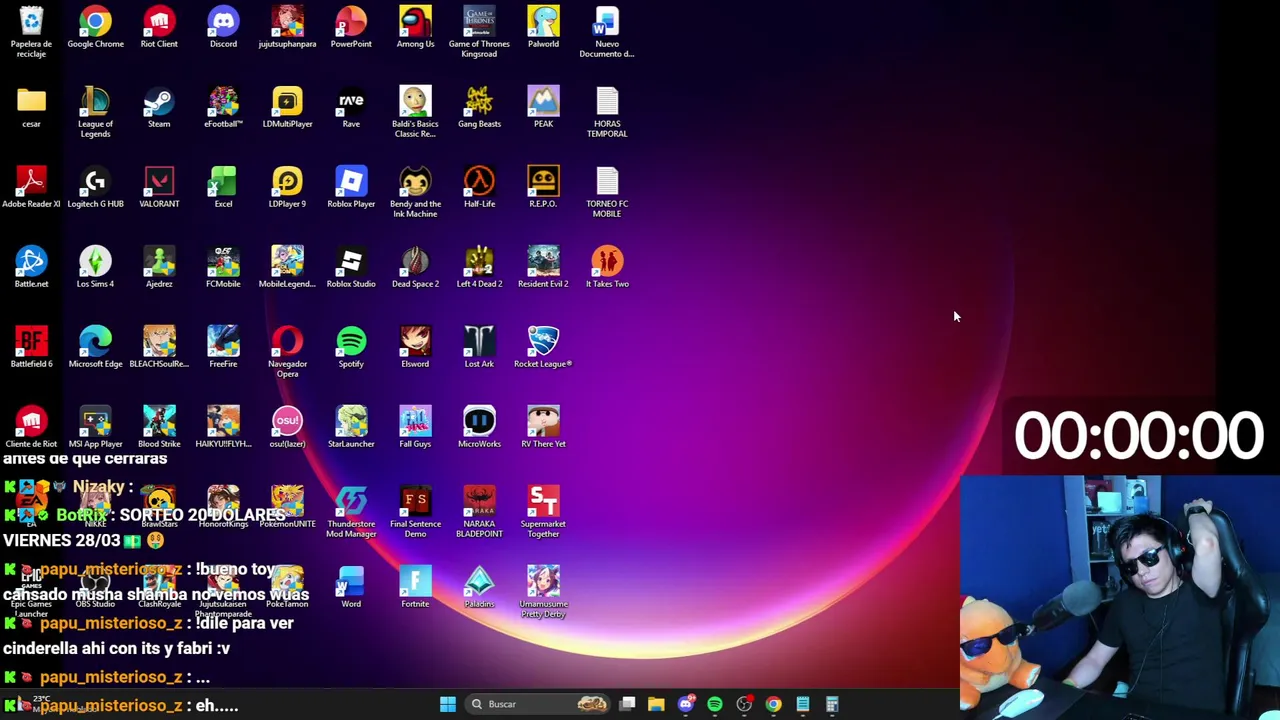Image resolution: width=1280 pixels, height=720 pixels.
Task: Select the osu!(lazer) icon
Action: tap(287, 427)
